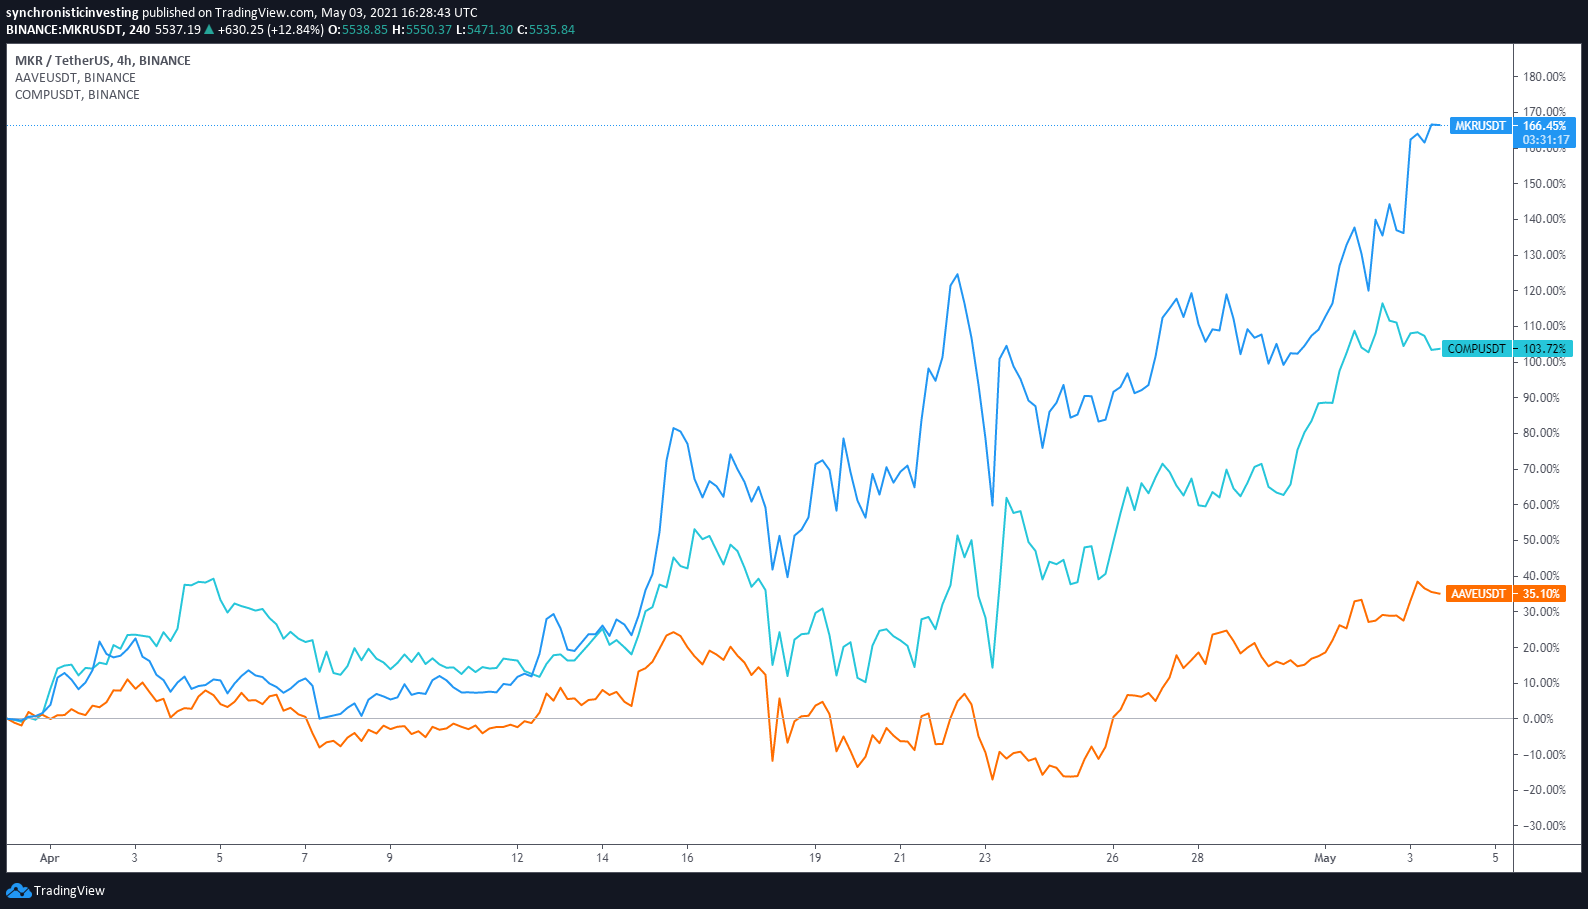Click the 180.00% price scale label
The image size is (1588, 909).
tap(1545, 77)
